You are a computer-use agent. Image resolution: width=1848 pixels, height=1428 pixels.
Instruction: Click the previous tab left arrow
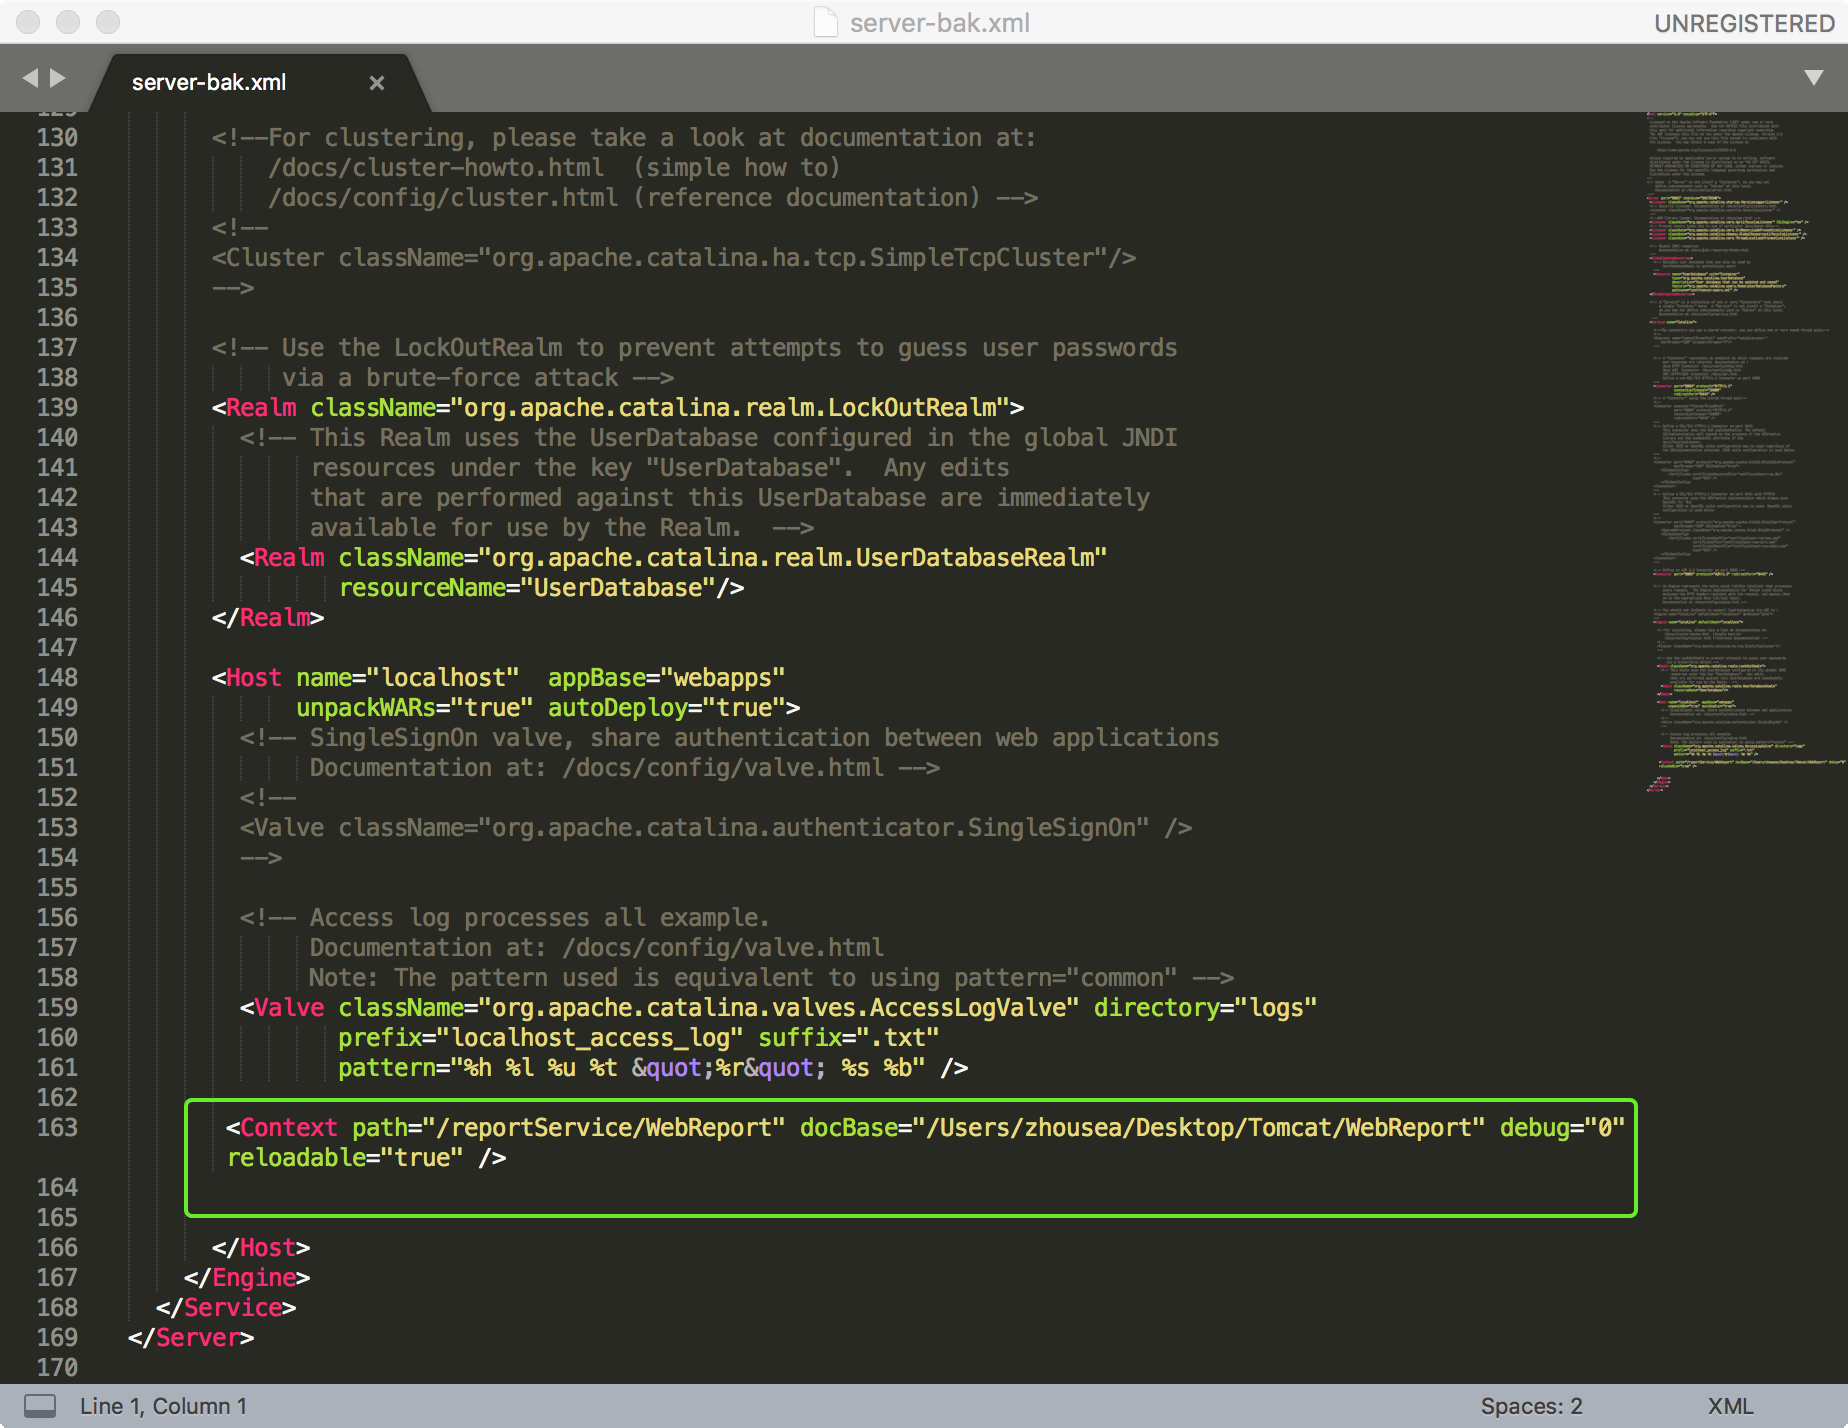pos(29,78)
